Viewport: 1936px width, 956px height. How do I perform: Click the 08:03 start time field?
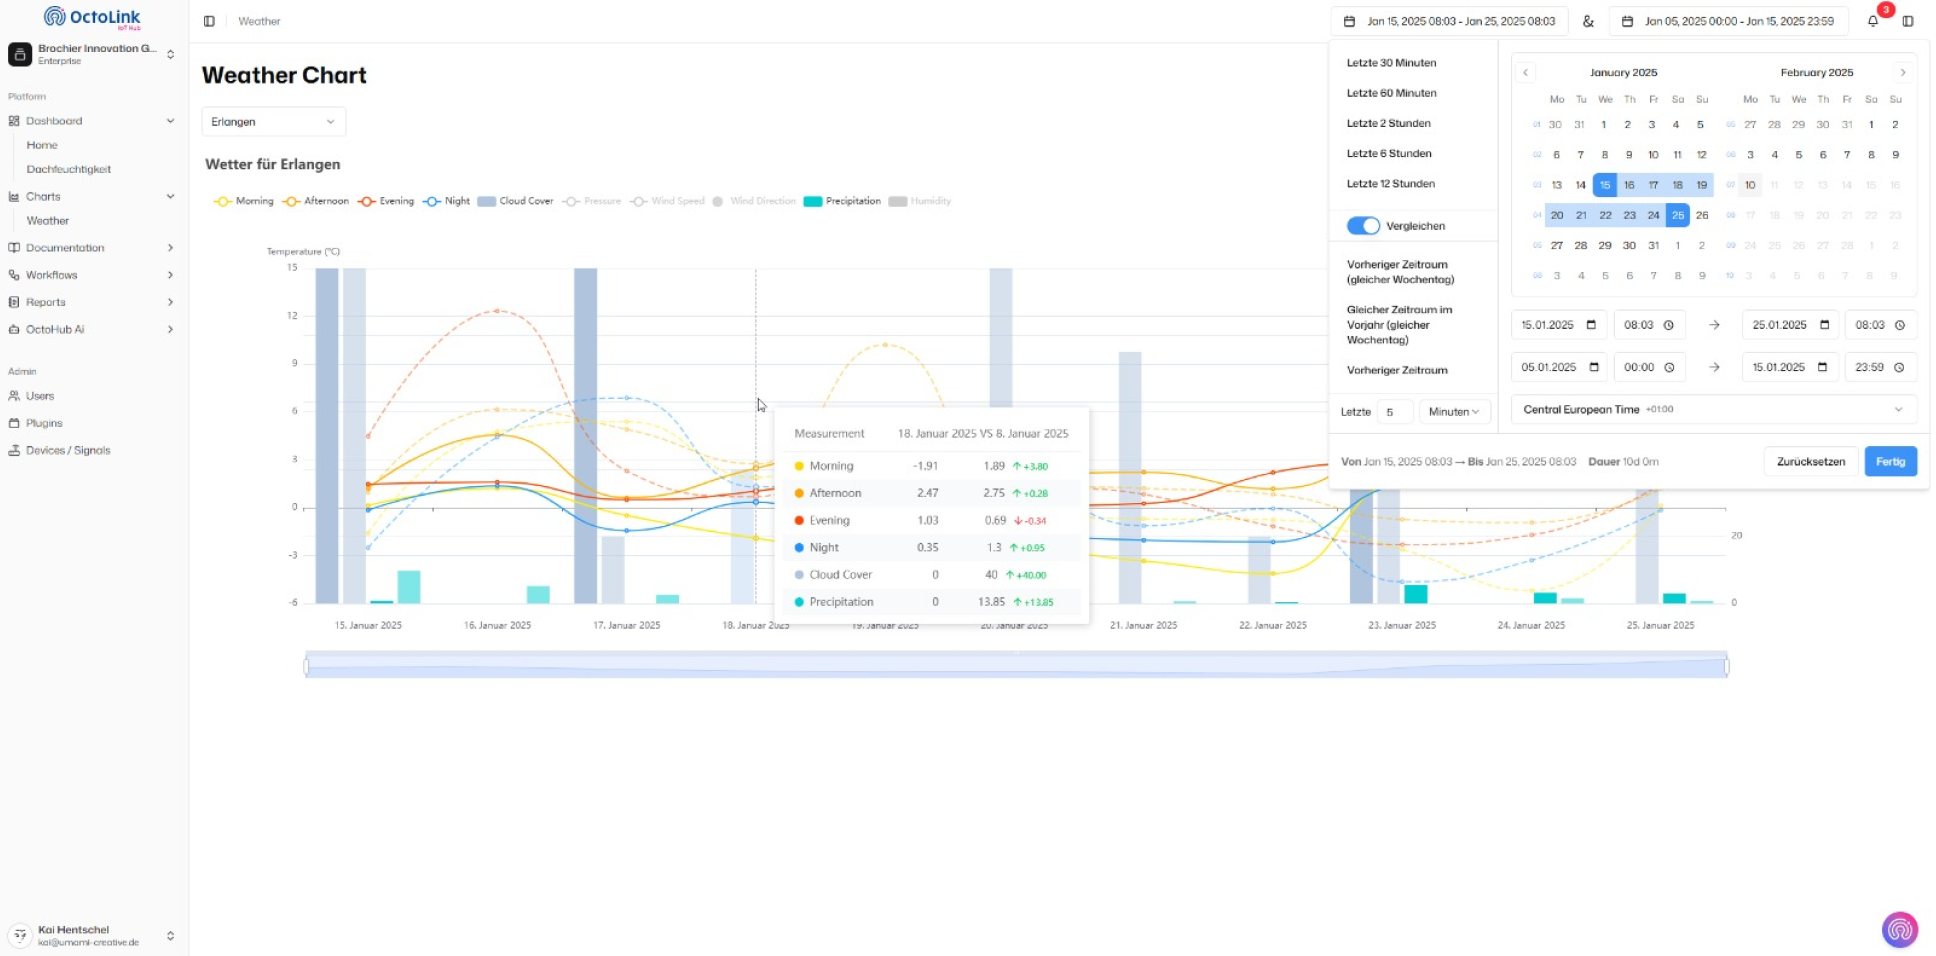tap(1649, 325)
